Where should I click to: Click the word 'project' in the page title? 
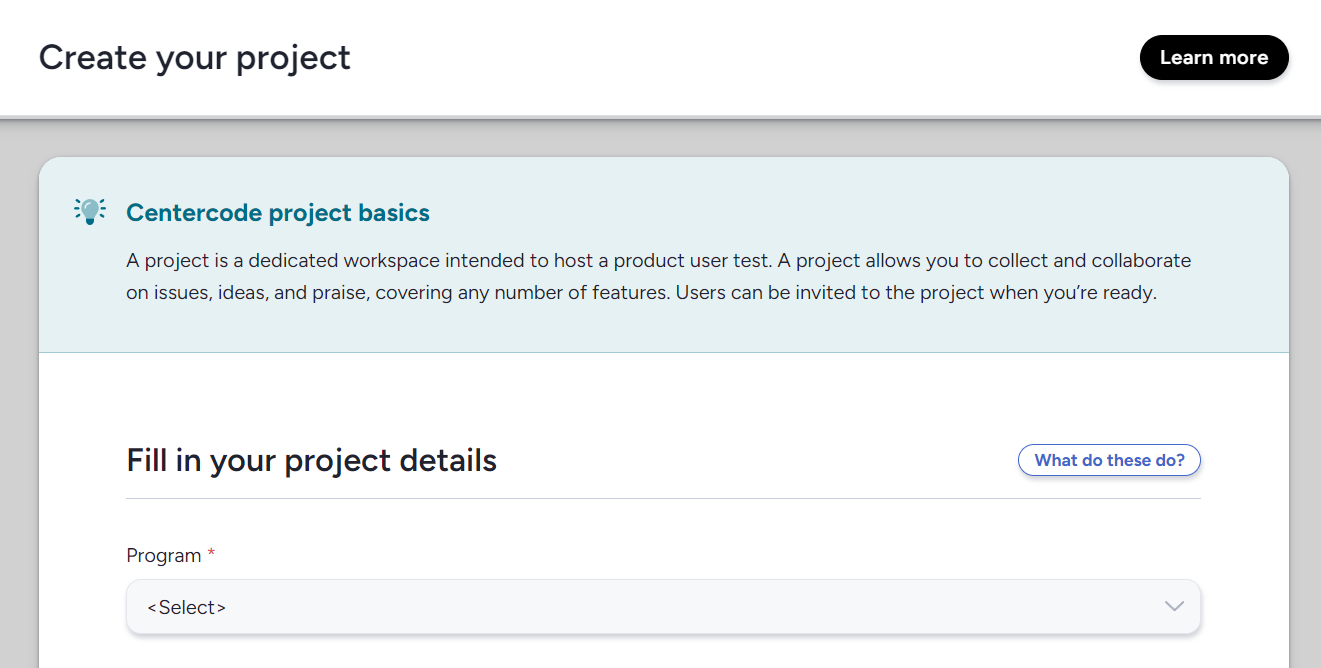(293, 58)
